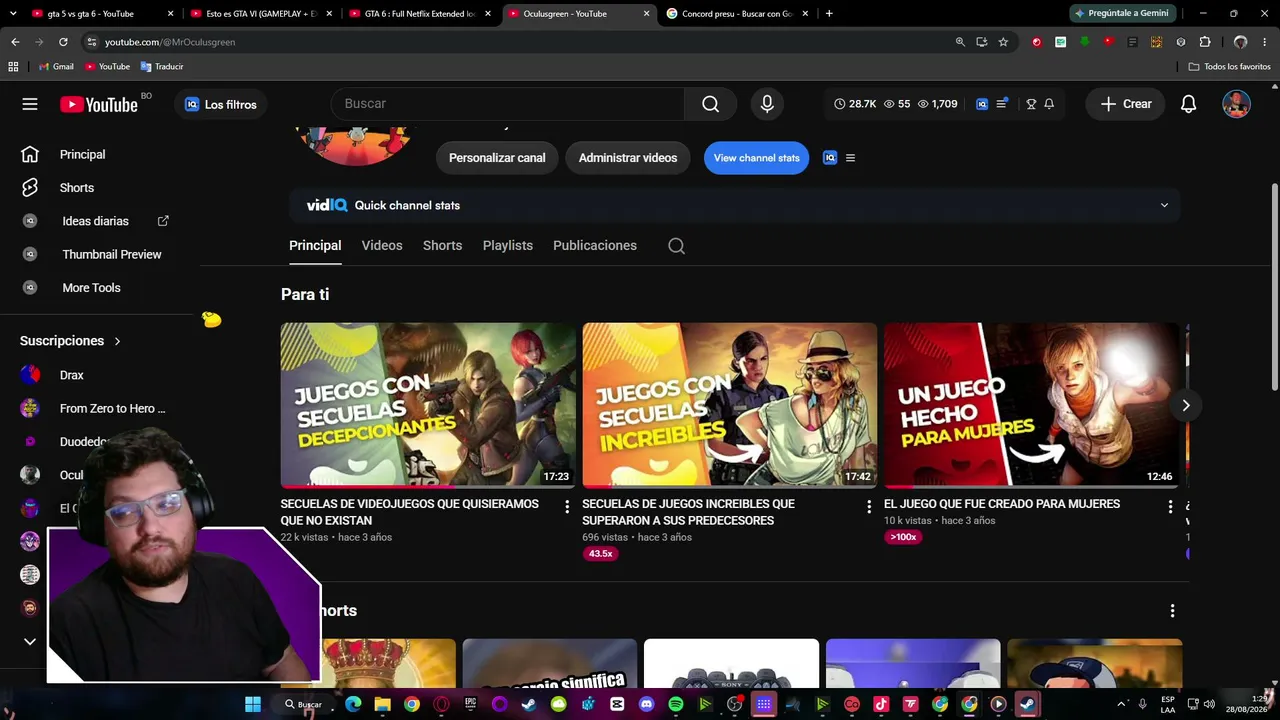1280x720 pixels.
Task: Reload the page
Action: (63, 42)
